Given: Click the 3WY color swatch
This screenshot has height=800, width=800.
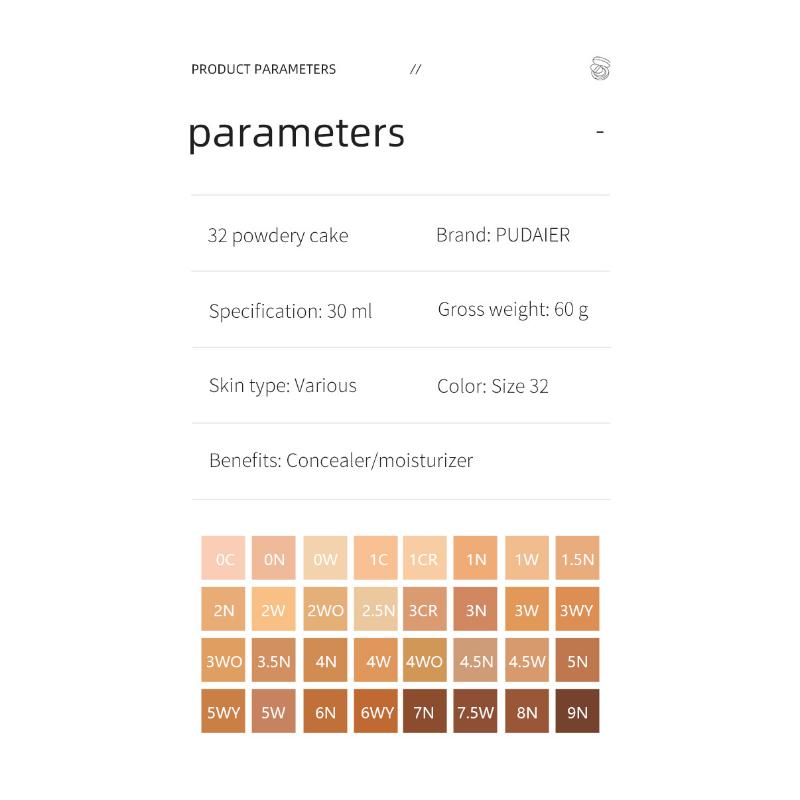Looking at the screenshot, I should pyautogui.click(x=577, y=610).
